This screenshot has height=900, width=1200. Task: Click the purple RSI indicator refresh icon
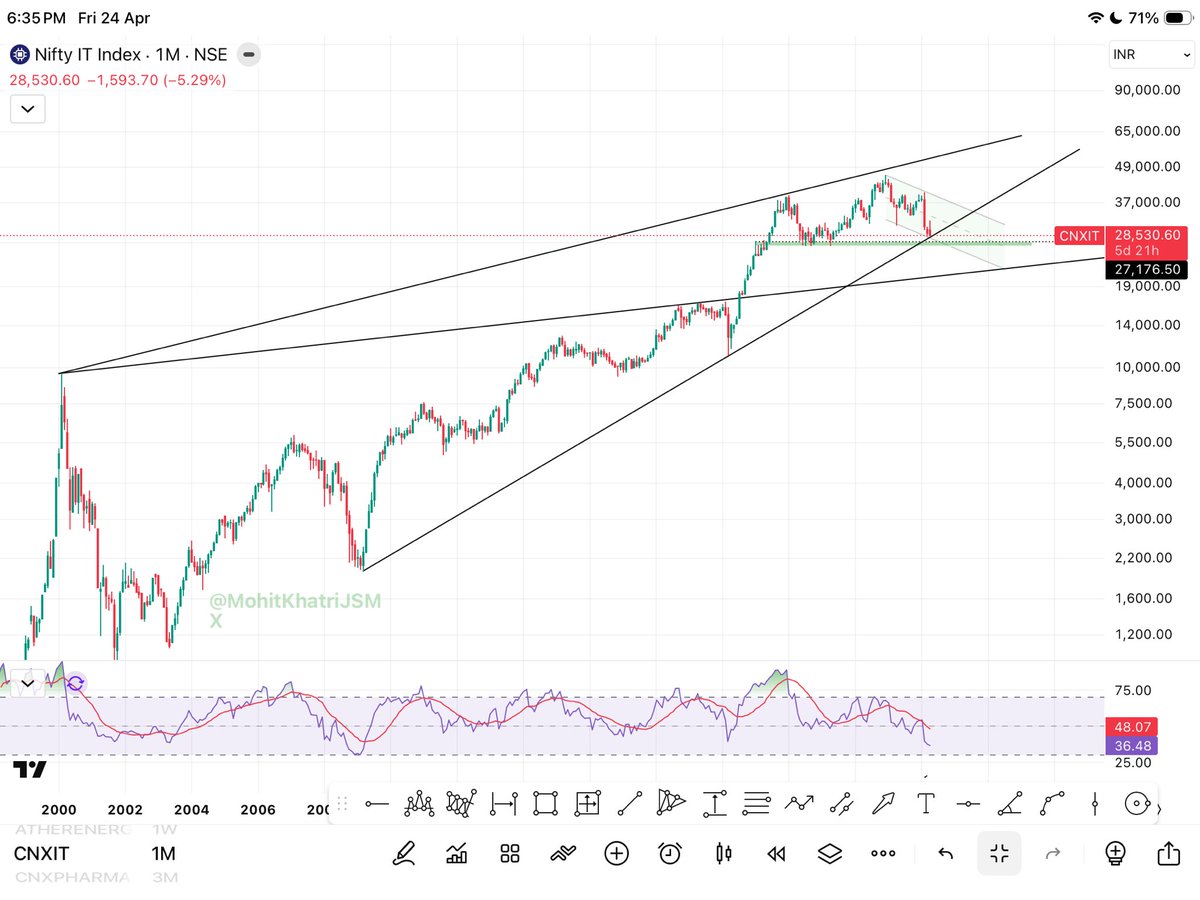tap(76, 684)
